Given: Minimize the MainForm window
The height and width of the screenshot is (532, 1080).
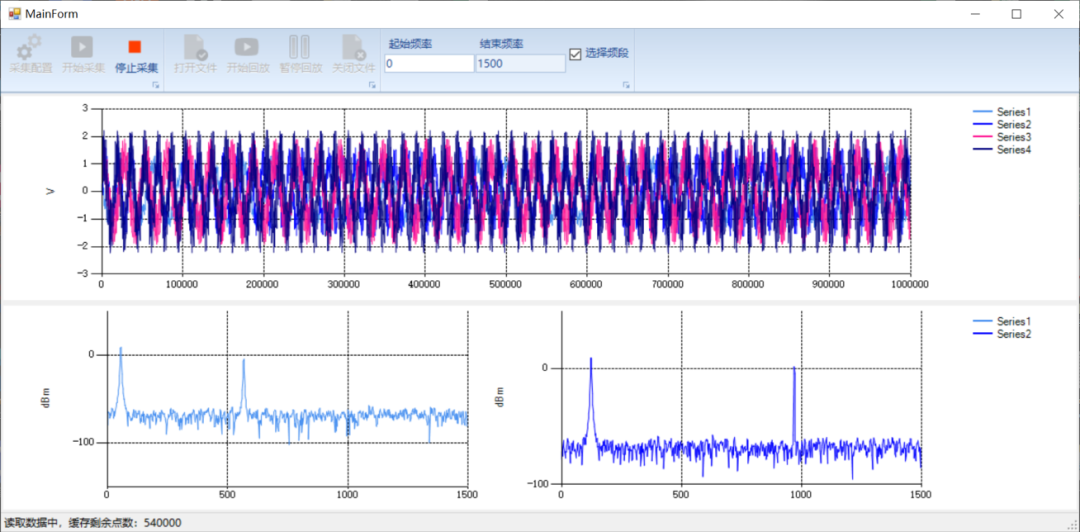Looking at the screenshot, I should pos(975,14).
